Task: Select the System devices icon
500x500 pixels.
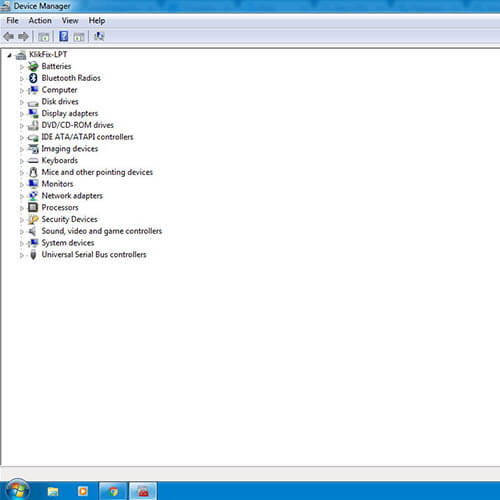Action: (x=33, y=243)
